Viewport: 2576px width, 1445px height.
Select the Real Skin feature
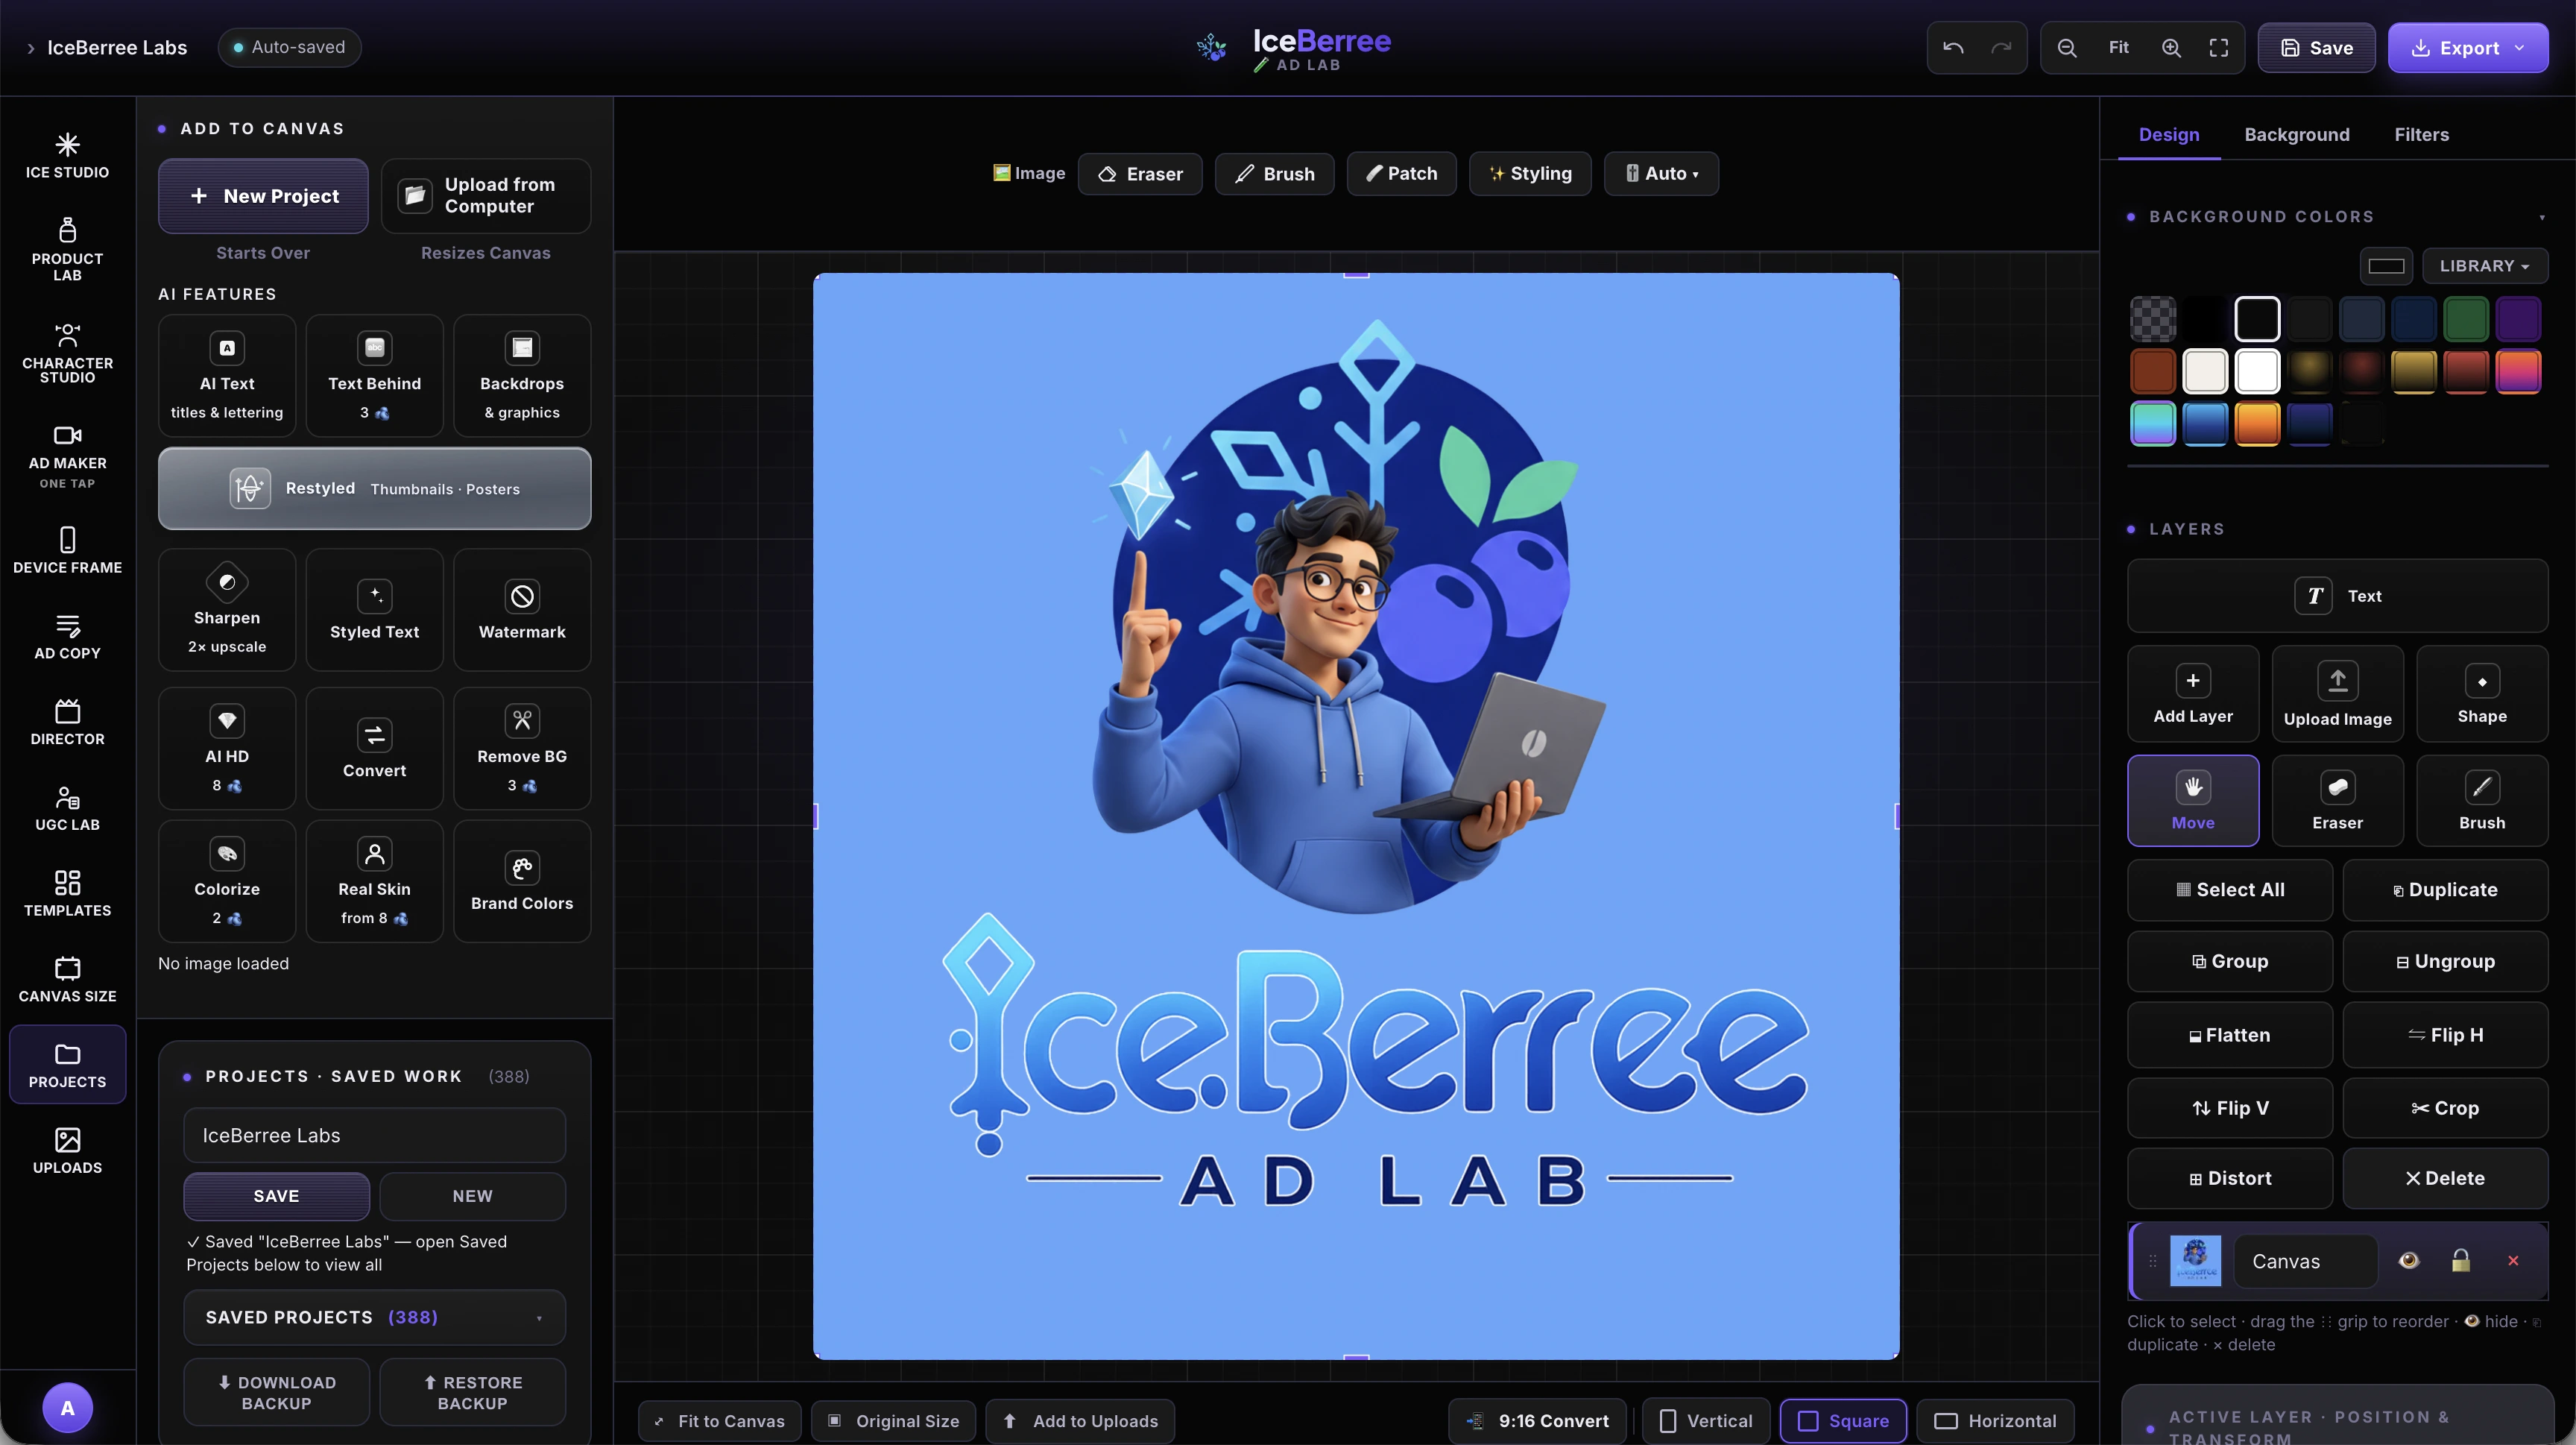[374, 881]
